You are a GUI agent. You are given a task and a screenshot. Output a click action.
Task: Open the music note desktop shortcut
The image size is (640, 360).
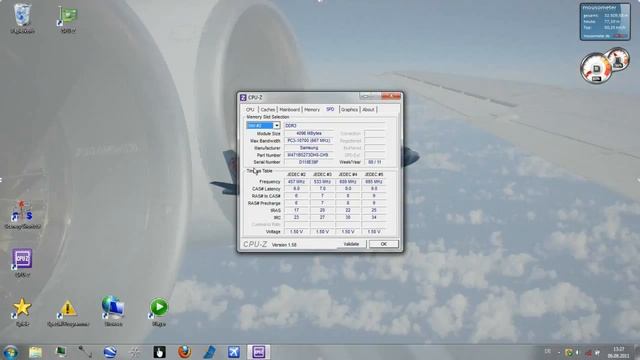tap(22, 214)
